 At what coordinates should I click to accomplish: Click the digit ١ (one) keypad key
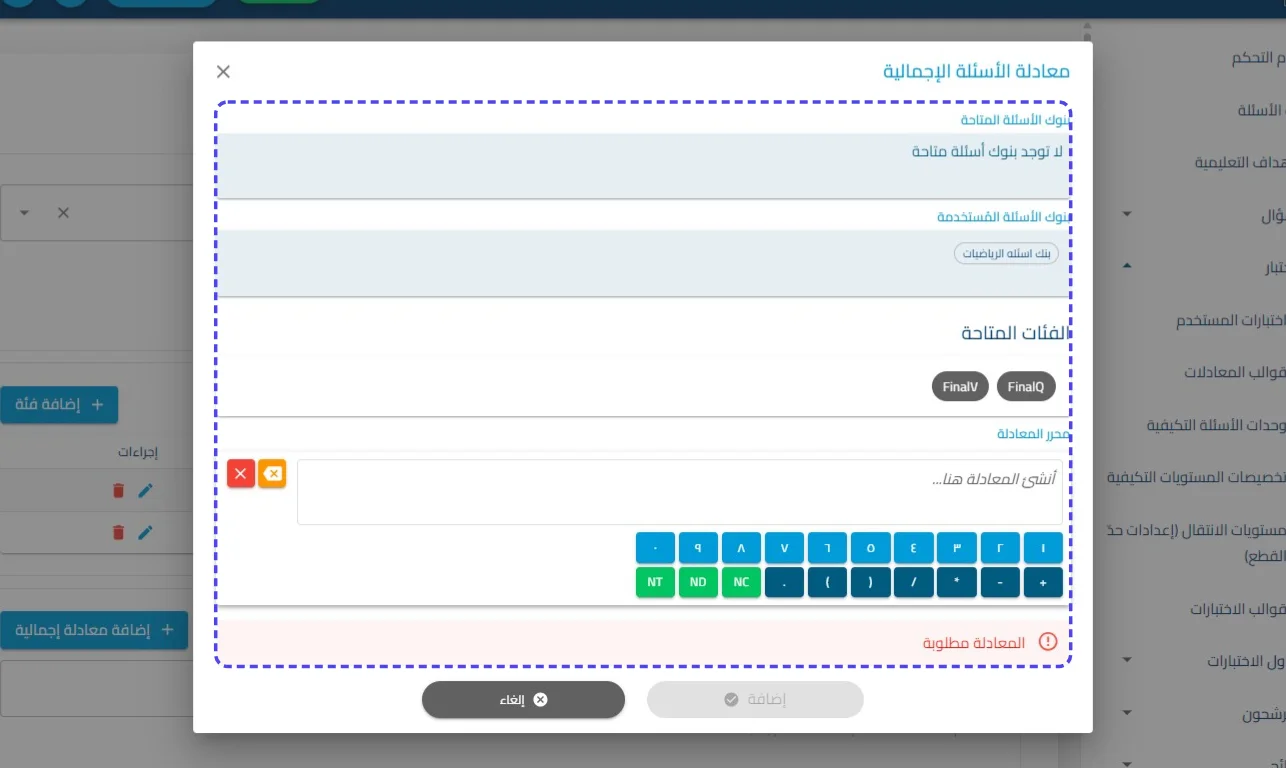pos(1043,547)
